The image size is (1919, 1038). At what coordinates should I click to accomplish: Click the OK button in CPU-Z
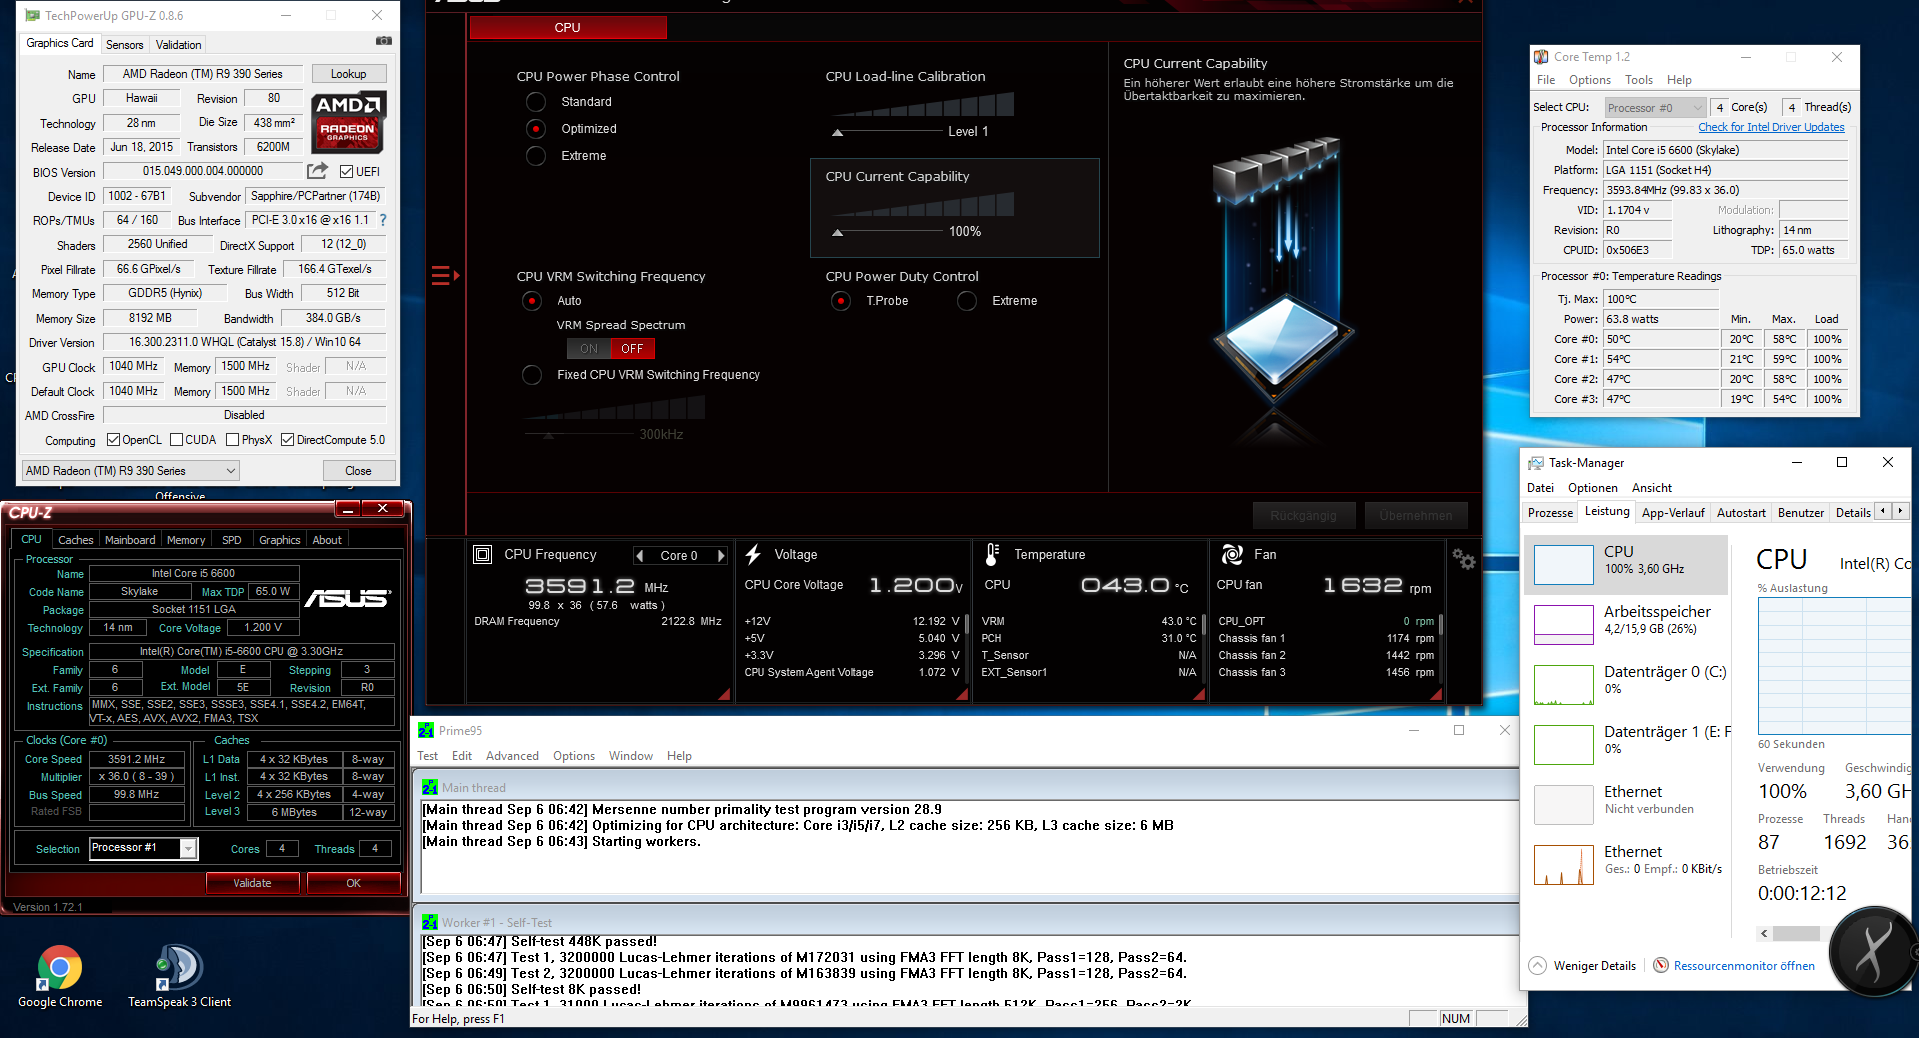353,883
